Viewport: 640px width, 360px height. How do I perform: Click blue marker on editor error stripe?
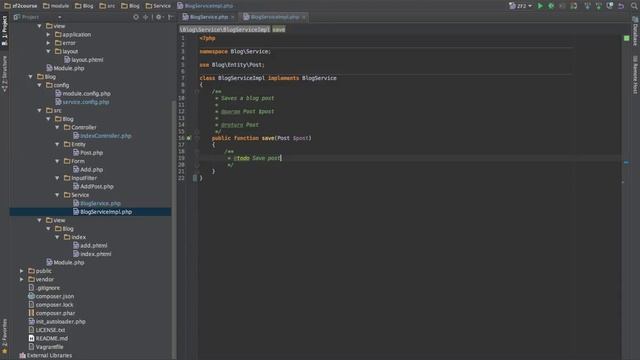pos(627,162)
